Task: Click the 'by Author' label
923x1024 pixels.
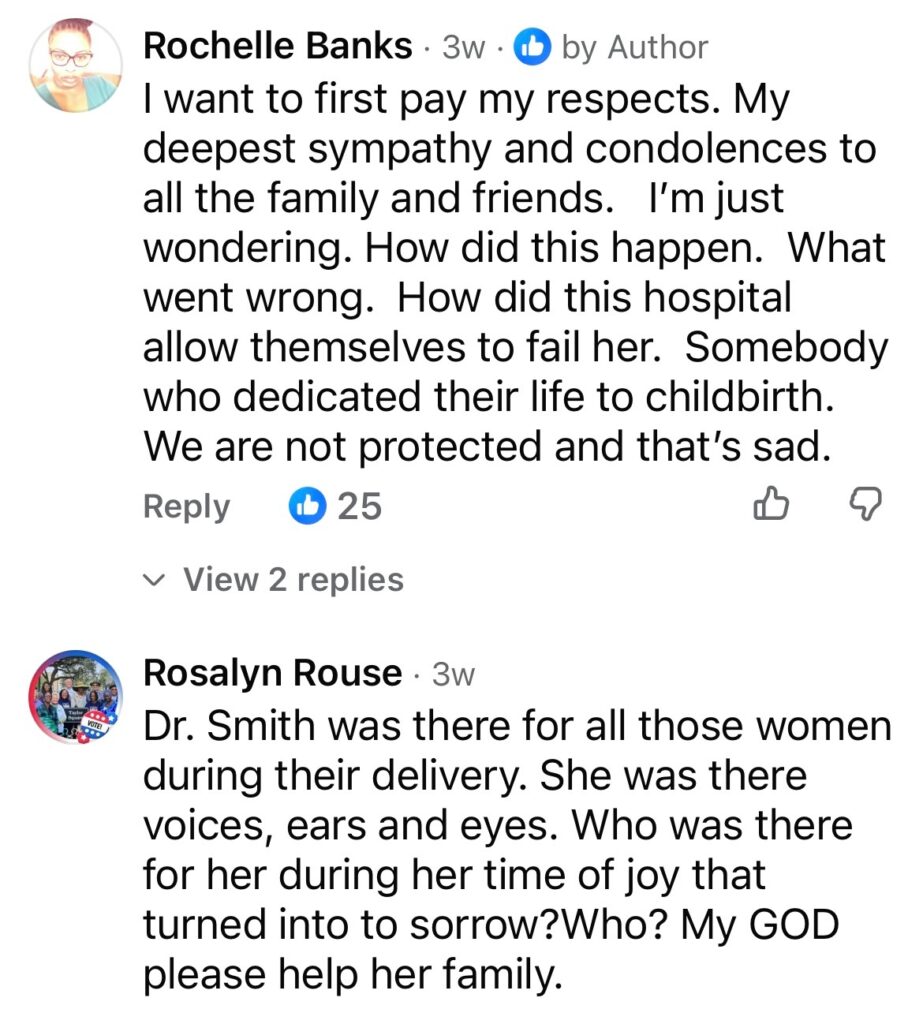Action: (634, 48)
